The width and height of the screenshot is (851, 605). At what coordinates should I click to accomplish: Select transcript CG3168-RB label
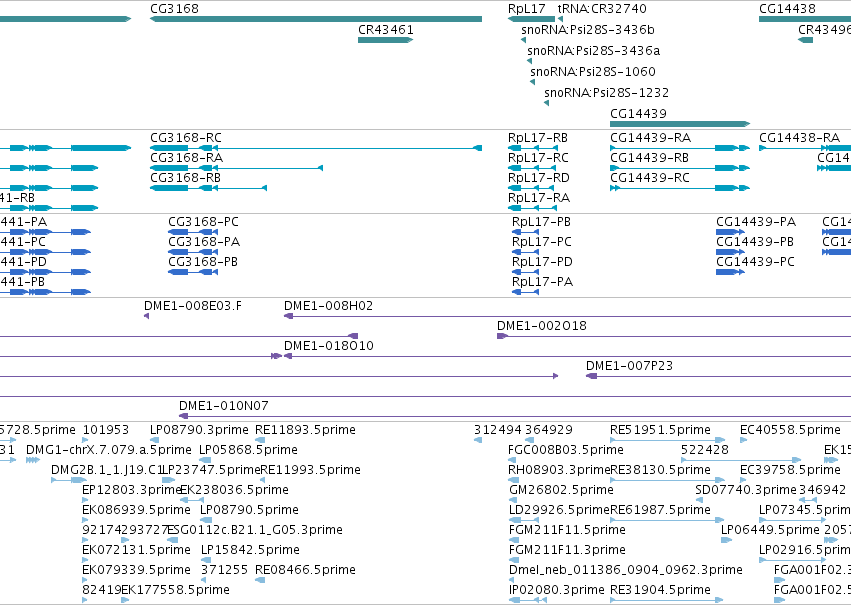(x=186, y=178)
